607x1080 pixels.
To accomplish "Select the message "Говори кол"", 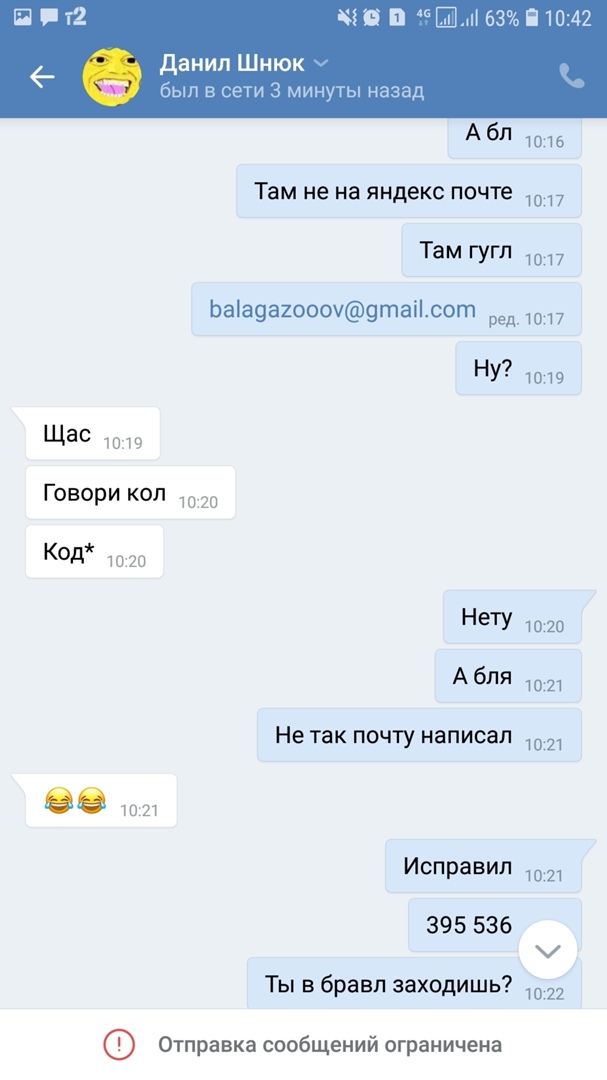I will [x=130, y=492].
